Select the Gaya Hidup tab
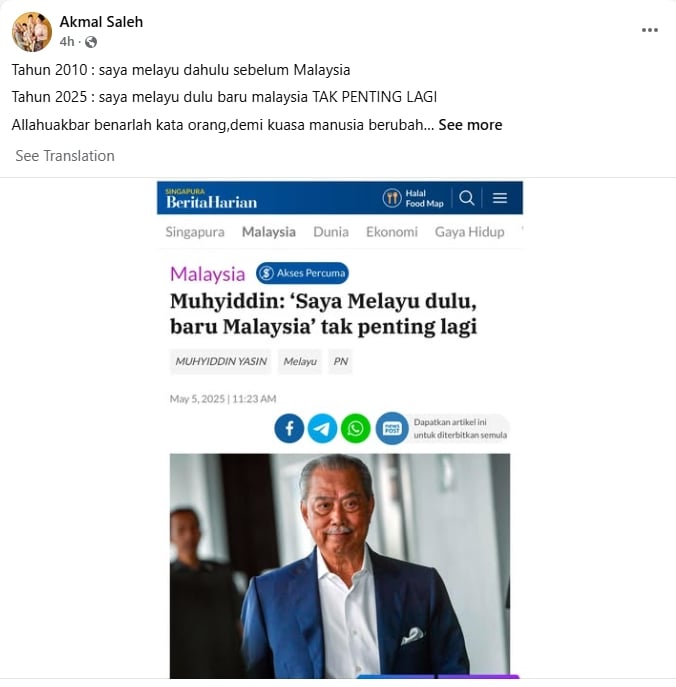 point(469,232)
